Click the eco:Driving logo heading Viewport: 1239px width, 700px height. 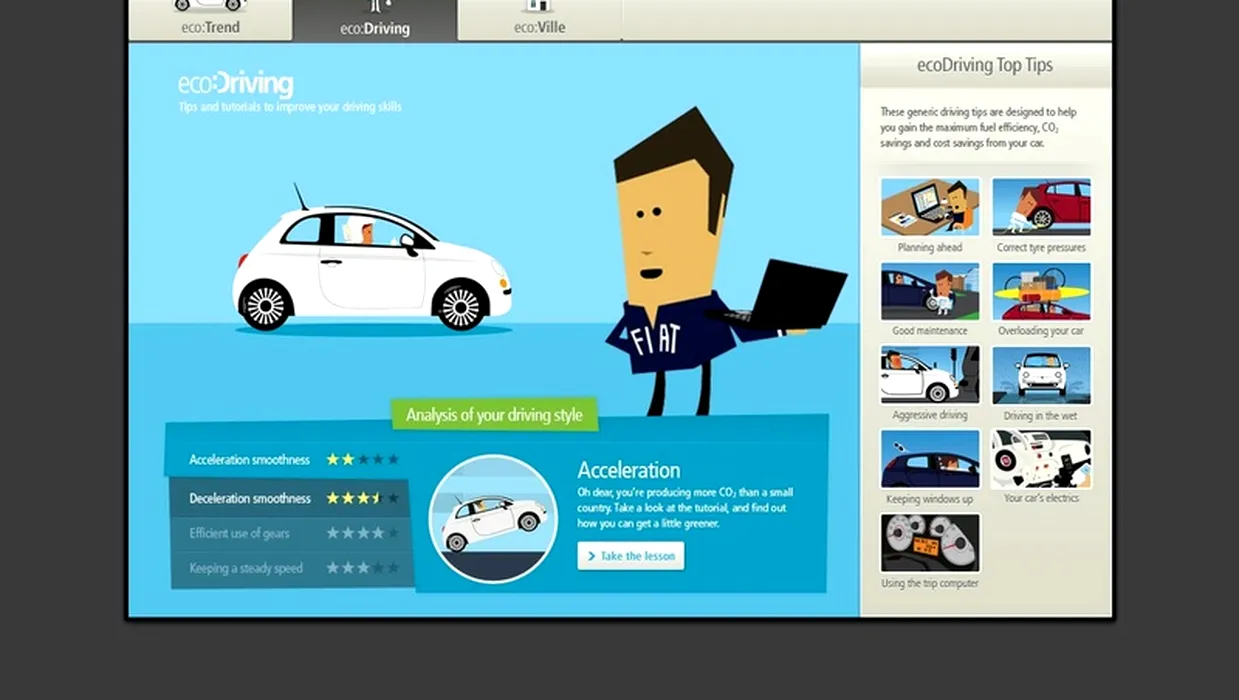[236, 85]
